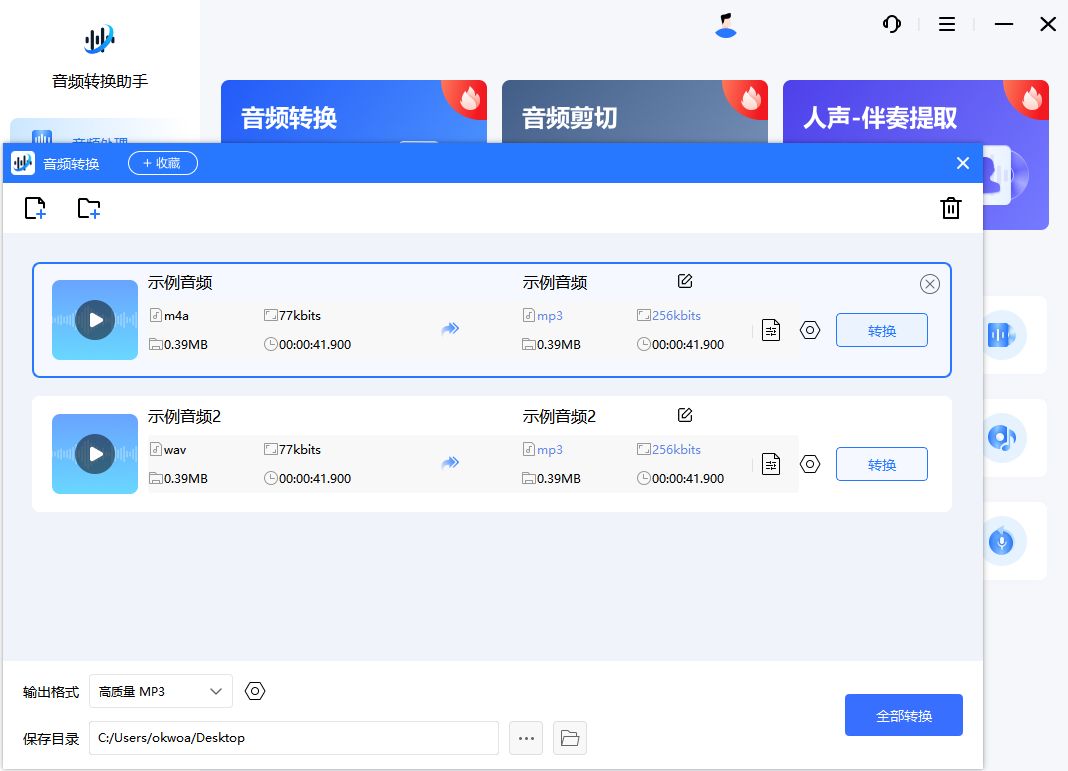Click the add folder icon
The image size is (1068, 771).
[89, 208]
